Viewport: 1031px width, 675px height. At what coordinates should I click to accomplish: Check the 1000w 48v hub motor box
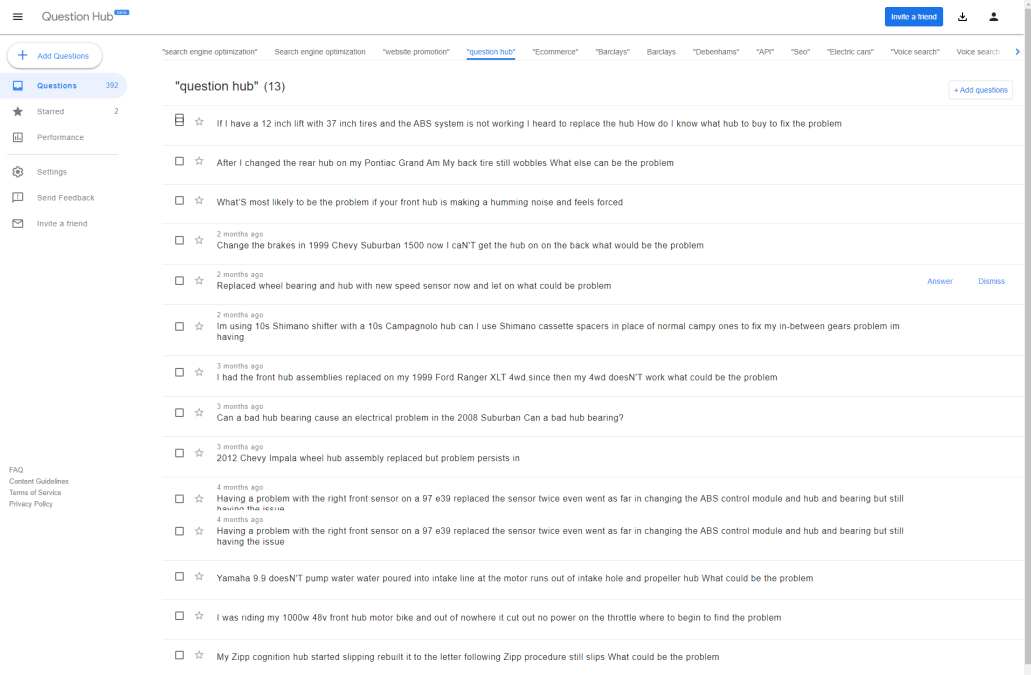point(180,616)
